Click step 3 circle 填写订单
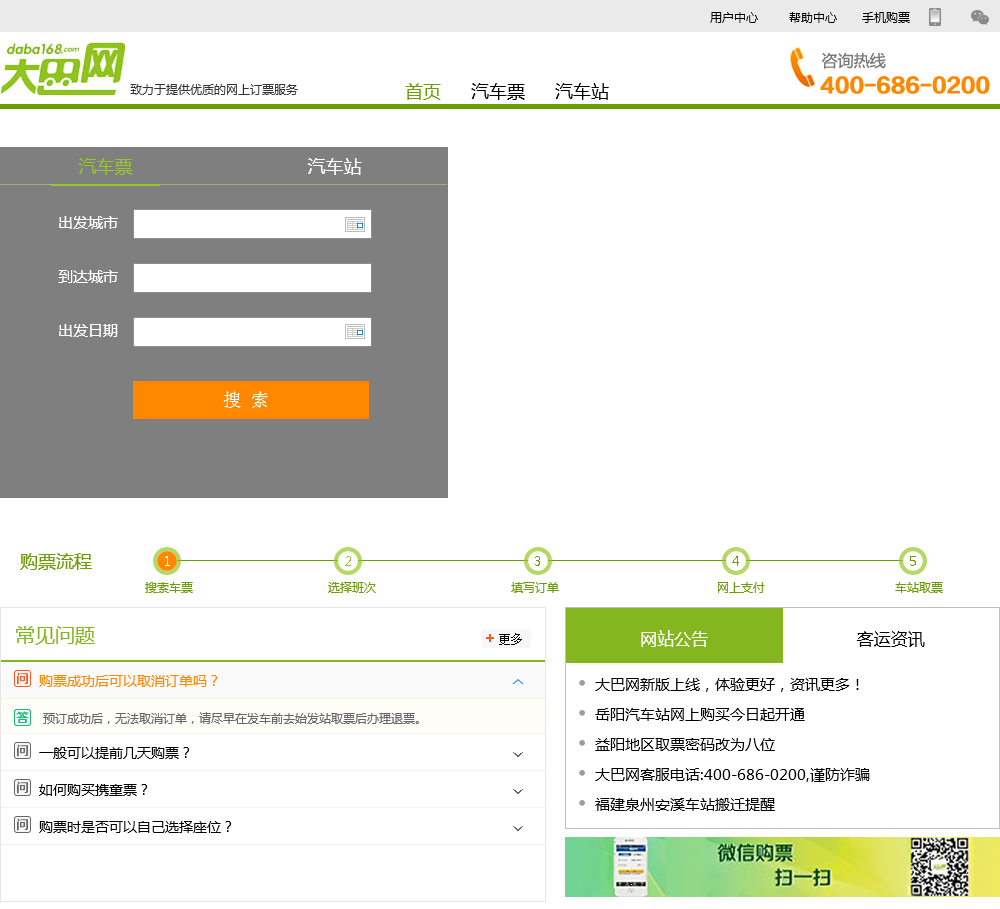This screenshot has width=1000, height=909. 538,561
